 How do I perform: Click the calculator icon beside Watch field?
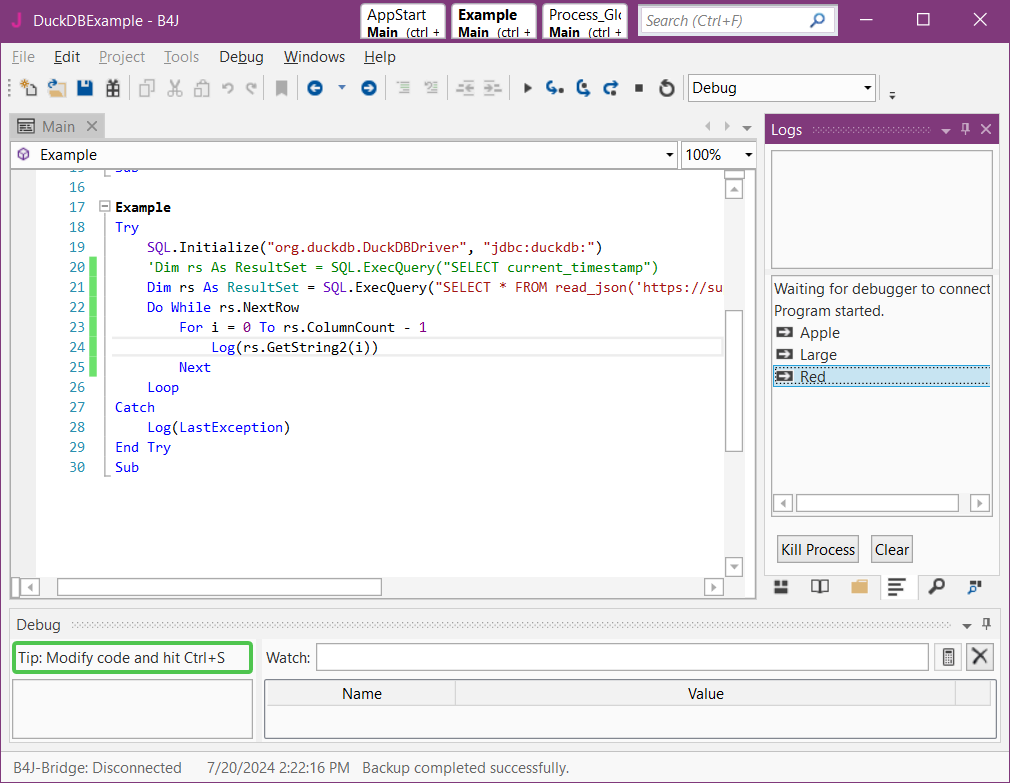pyautogui.click(x=948, y=657)
